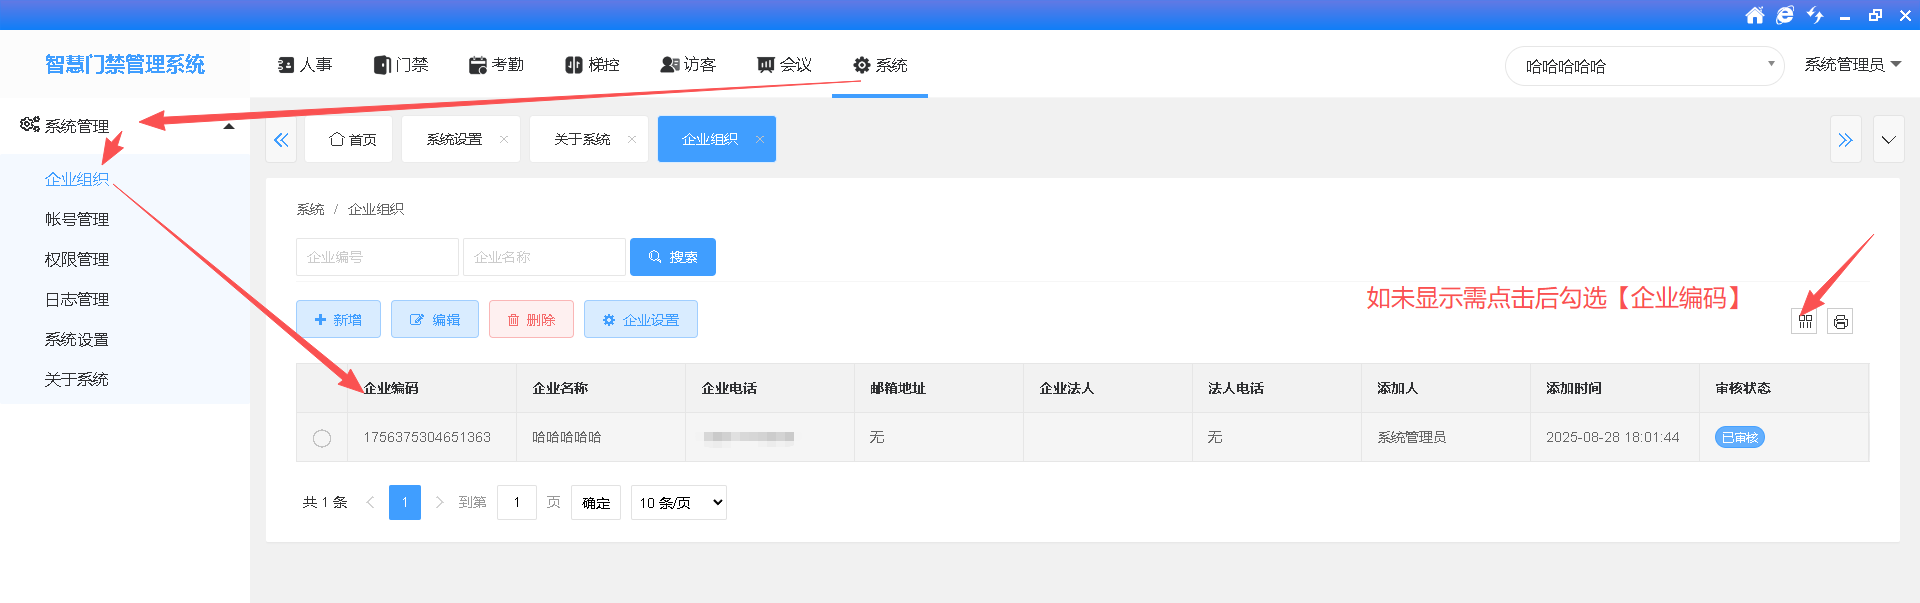Collapse the 系统管理 sidebar section
Screen dimensions: 1920x603
tap(229, 126)
